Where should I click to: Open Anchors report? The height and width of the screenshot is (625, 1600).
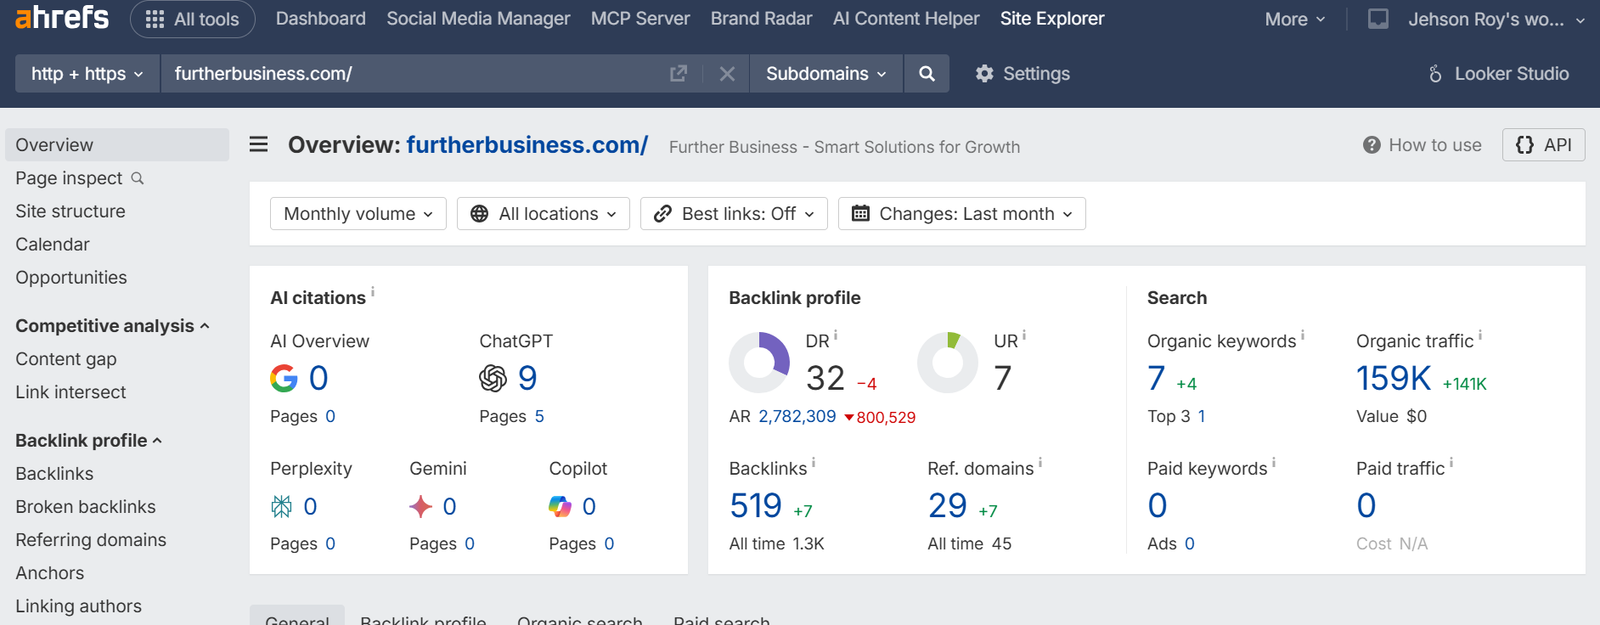[x=50, y=573]
